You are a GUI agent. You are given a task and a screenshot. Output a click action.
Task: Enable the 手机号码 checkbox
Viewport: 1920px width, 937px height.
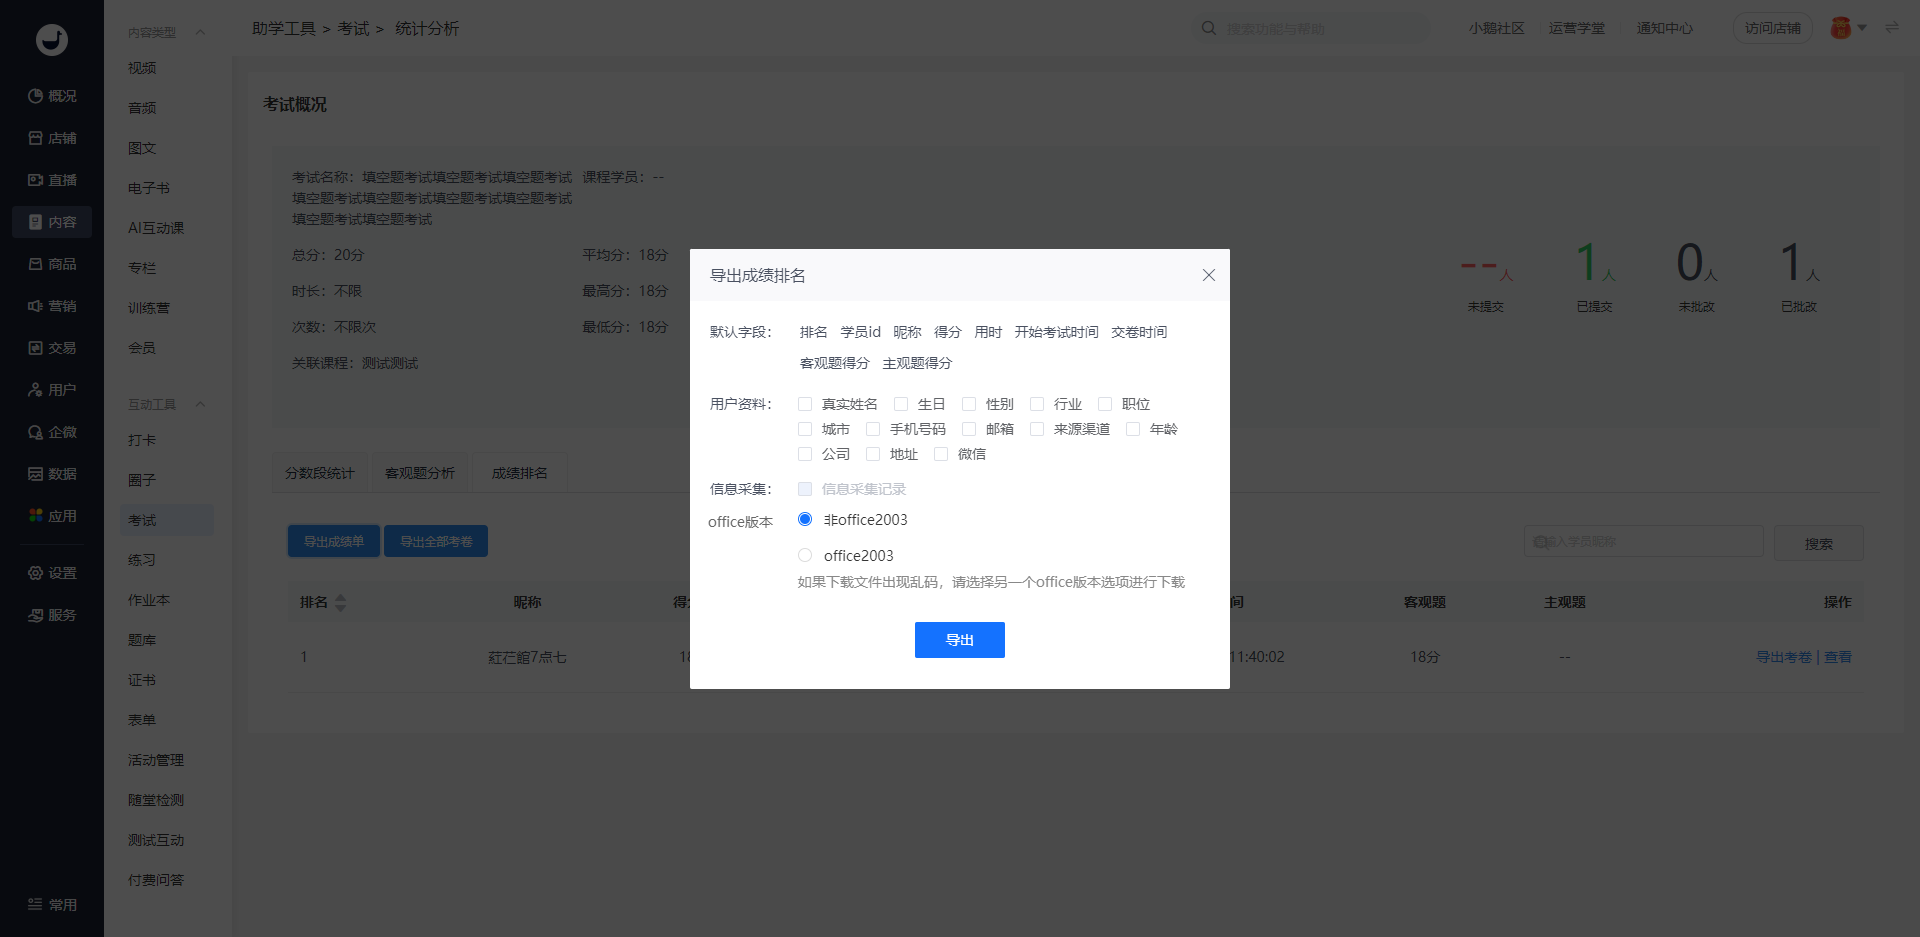pyautogui.click(x=873, y=429)
